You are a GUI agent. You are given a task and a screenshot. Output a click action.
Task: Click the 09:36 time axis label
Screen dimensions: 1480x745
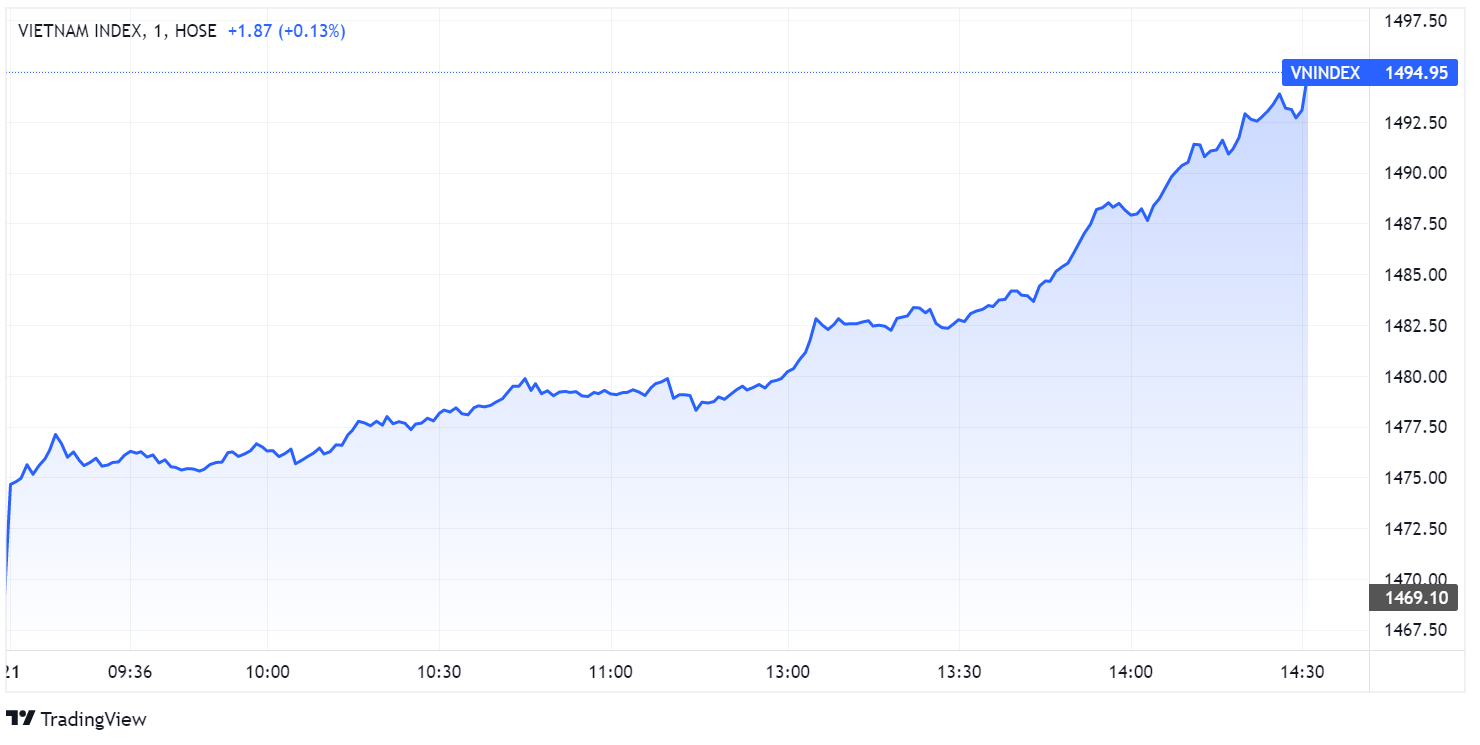click(130, 672)
